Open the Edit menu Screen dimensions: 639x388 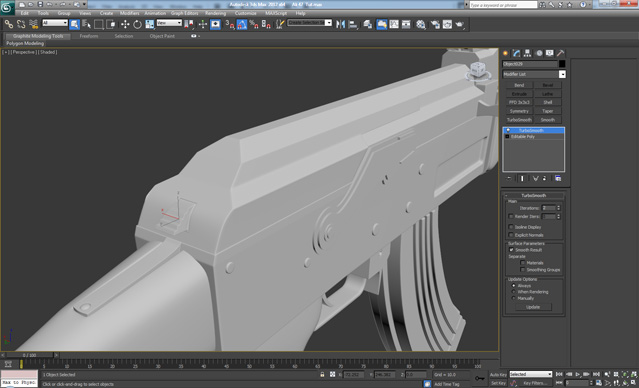point(25,13)
